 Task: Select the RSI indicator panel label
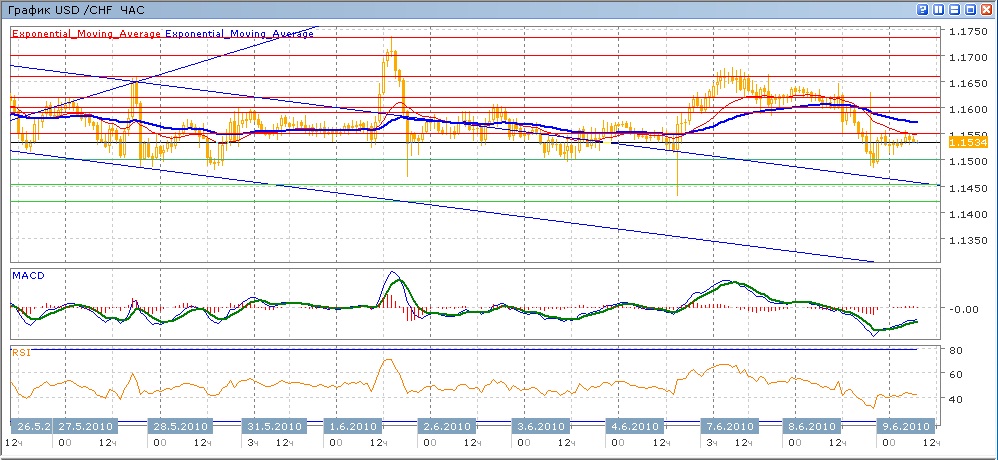pyautogui.click(x=19, y=351)
